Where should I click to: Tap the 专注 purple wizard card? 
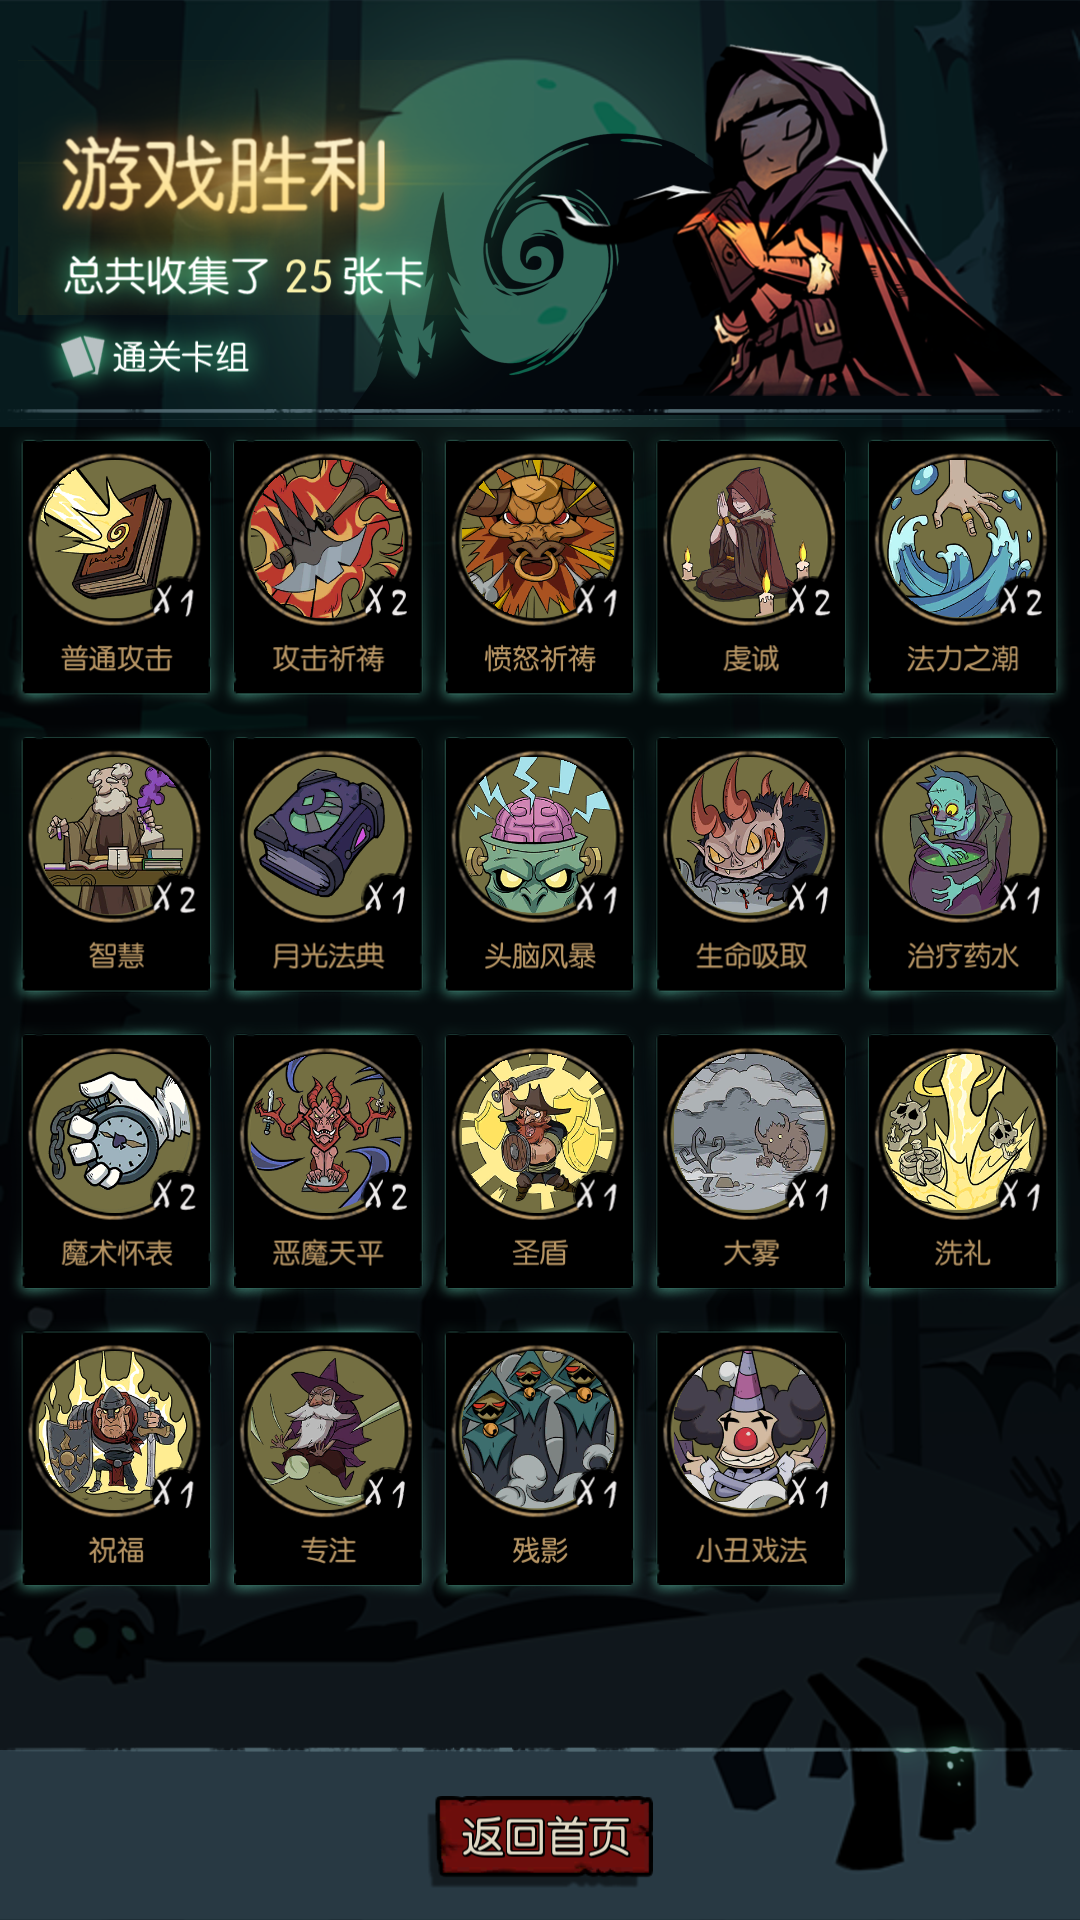[328, 1458]
